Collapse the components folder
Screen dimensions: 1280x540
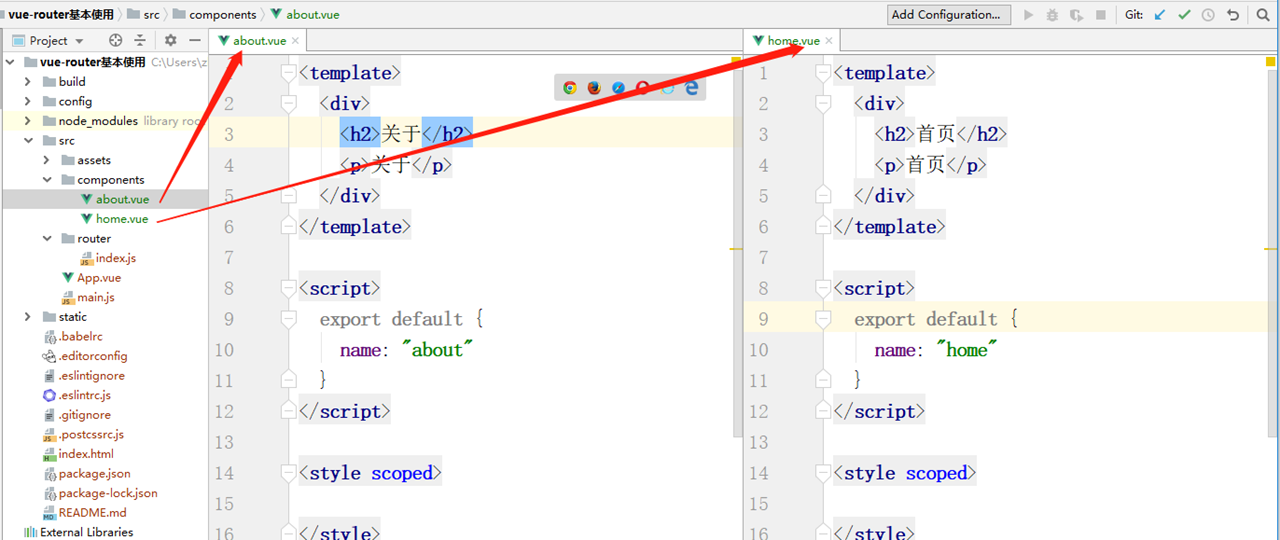coord(47,180)
